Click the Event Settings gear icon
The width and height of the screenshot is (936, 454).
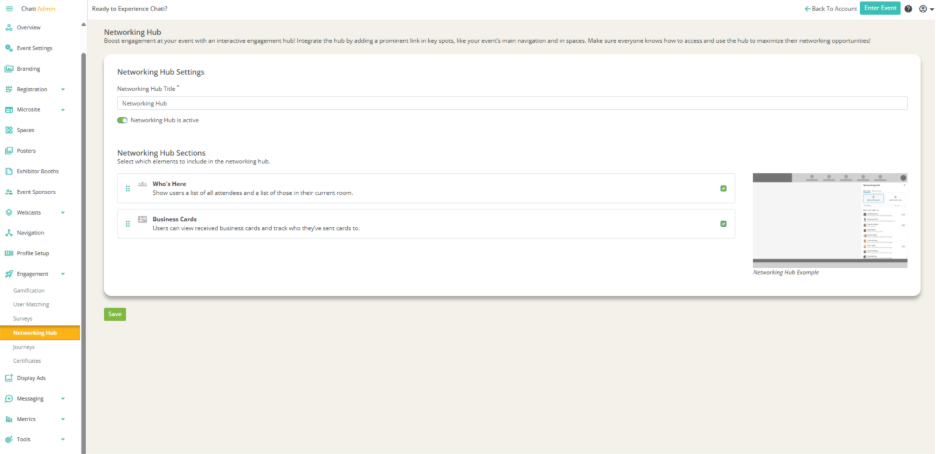tap(8, 48)
